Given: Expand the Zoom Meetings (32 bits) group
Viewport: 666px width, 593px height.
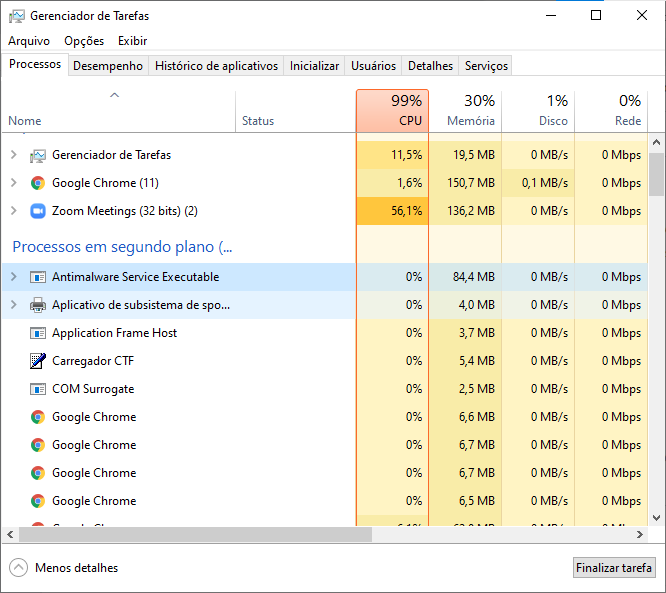Looking at the screenshot, I should 14,211.
